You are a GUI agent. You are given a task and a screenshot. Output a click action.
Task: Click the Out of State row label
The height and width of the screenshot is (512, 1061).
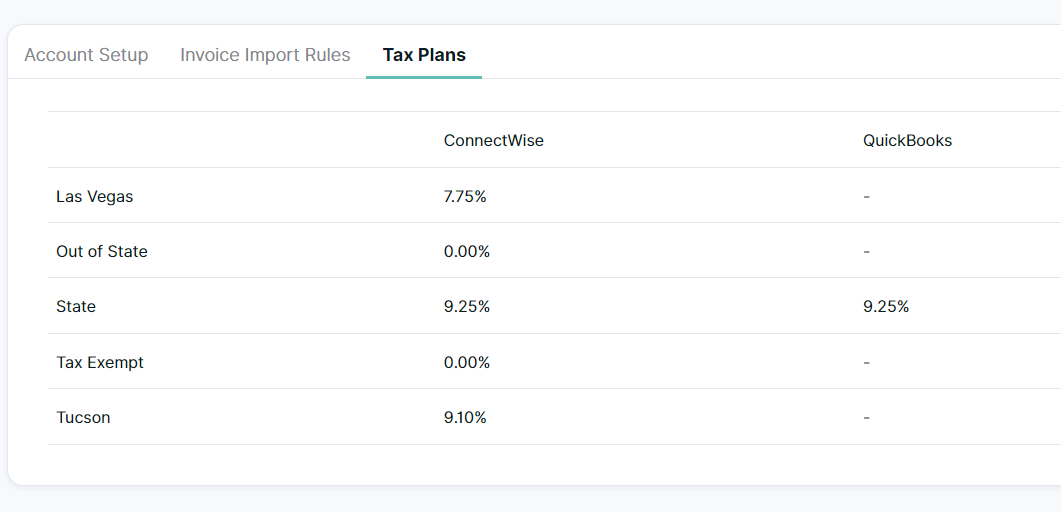(x=102, y=252)
